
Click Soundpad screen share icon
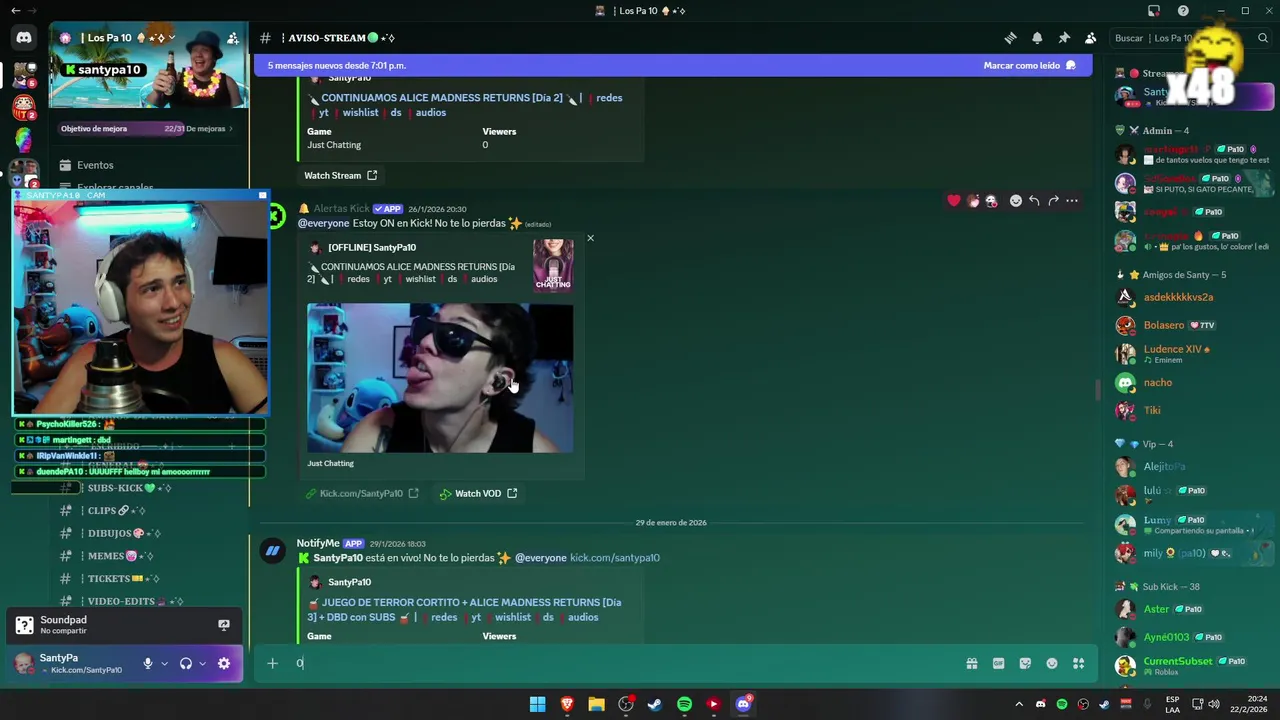pyautogui.click(x=224, y=625)
